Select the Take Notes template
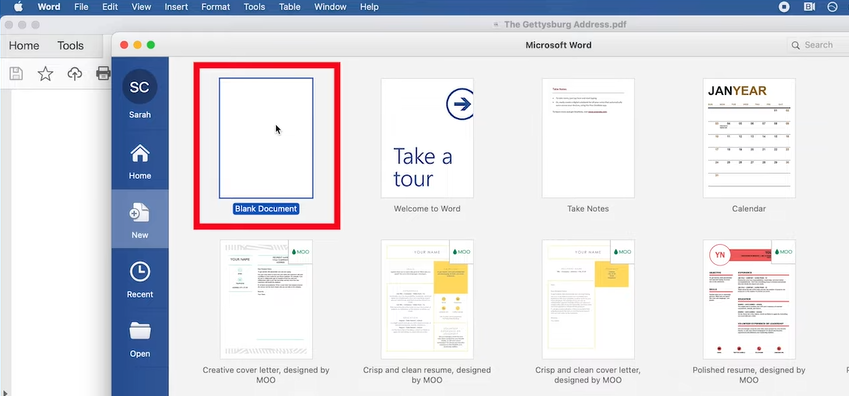The width and height of the screenshot is (849, 396). pyautogui.click(x=588, y=138)
